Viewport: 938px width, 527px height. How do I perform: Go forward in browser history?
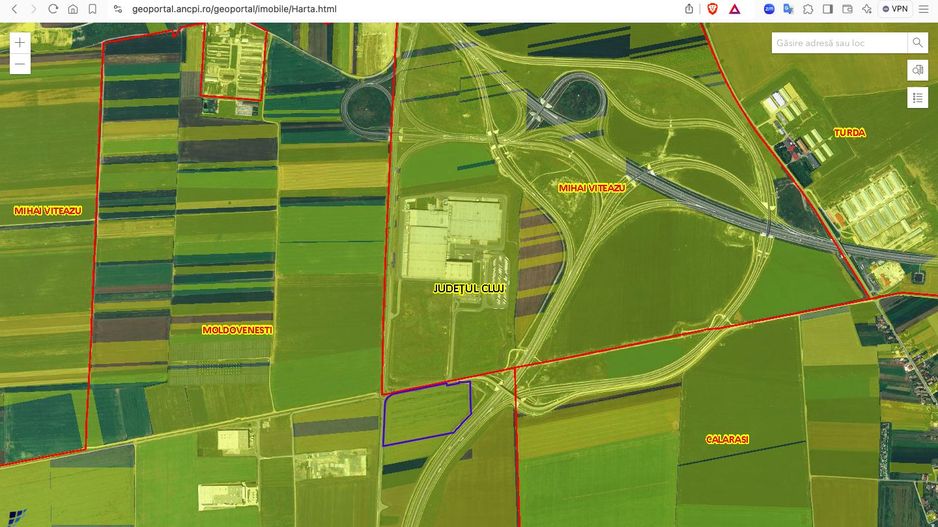[34, 9]
